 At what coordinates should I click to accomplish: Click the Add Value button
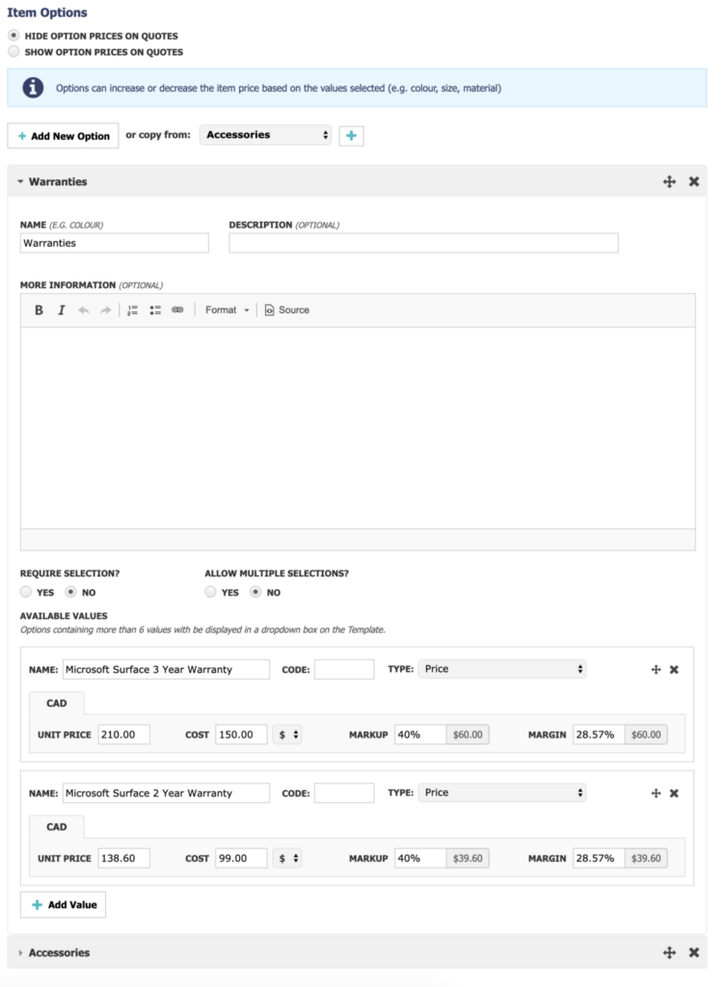(63, 904)
